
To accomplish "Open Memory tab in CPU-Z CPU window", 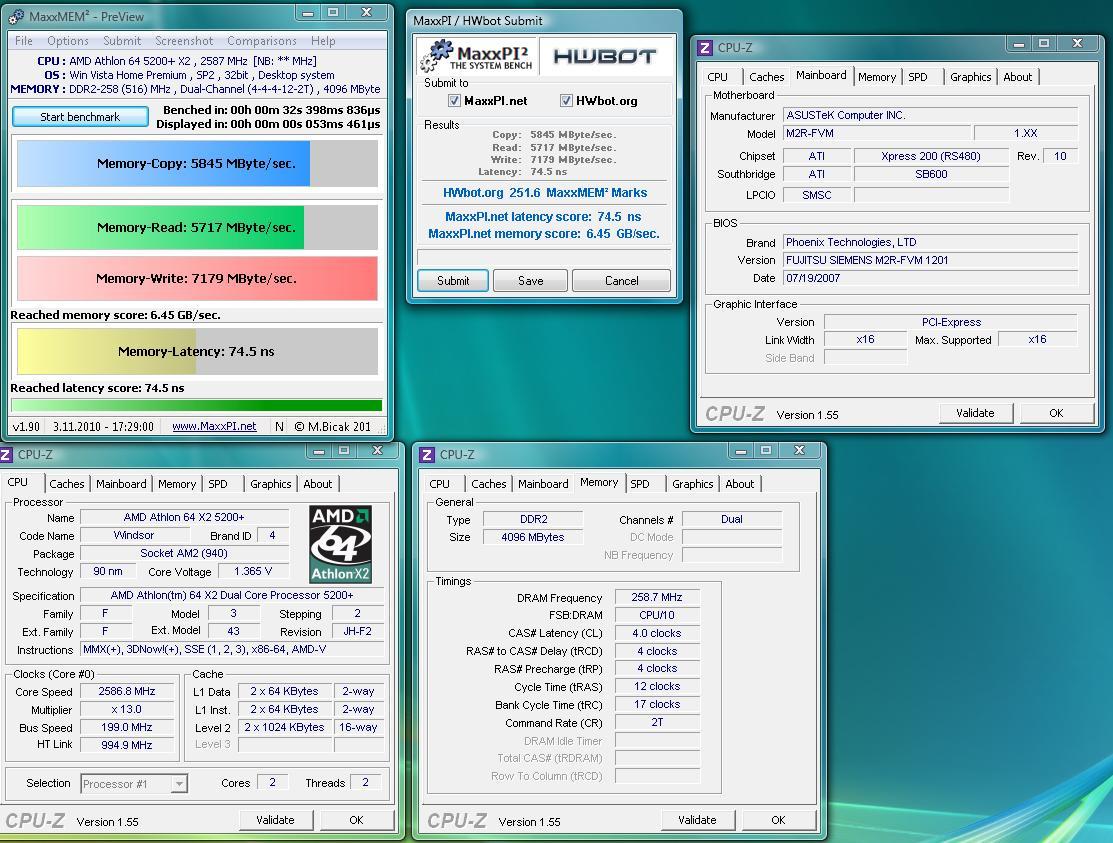I will (x=177, y=484).
